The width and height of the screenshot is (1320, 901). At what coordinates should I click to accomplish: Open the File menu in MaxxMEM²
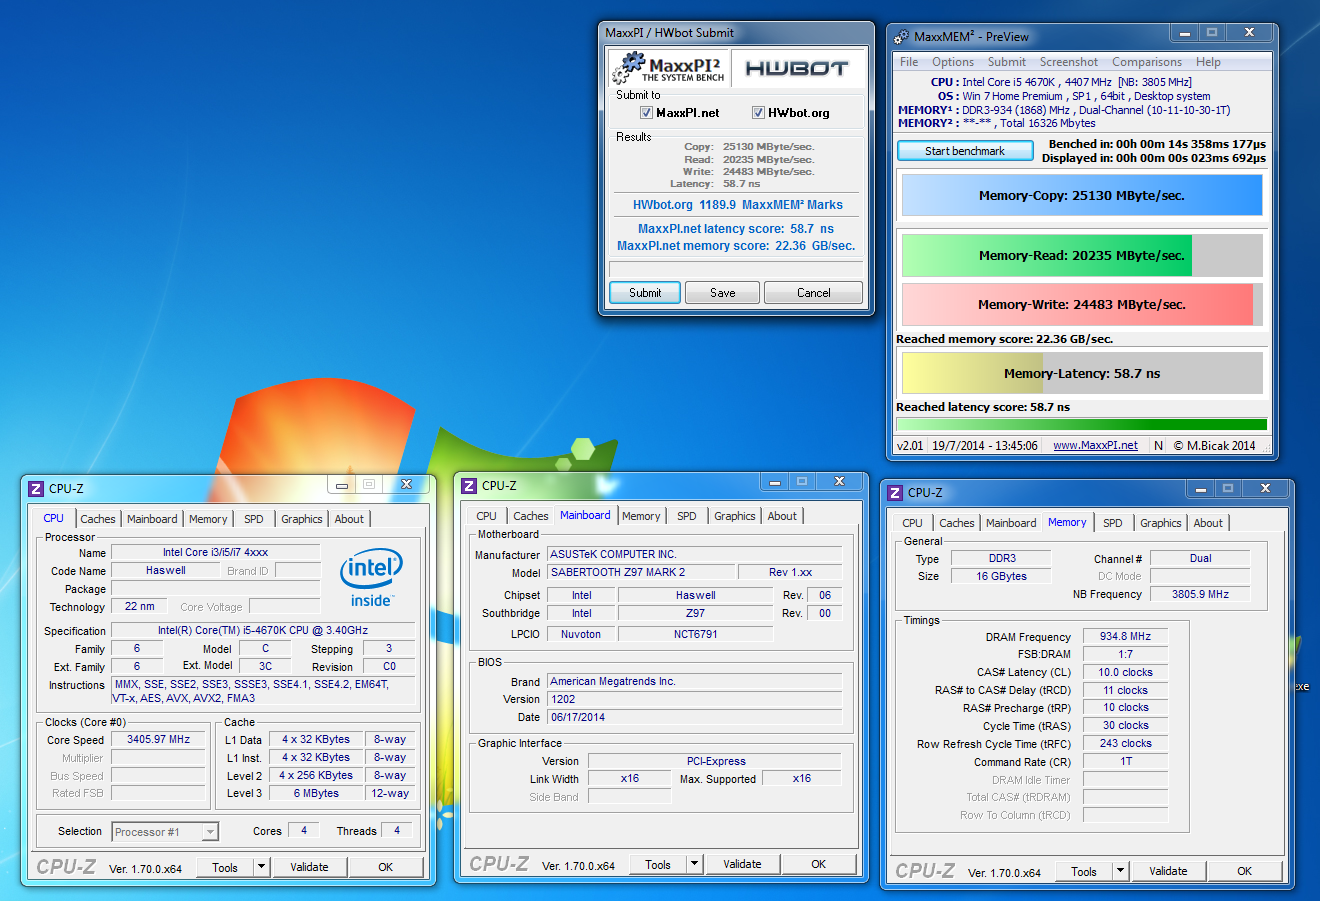tap(909, 62)
